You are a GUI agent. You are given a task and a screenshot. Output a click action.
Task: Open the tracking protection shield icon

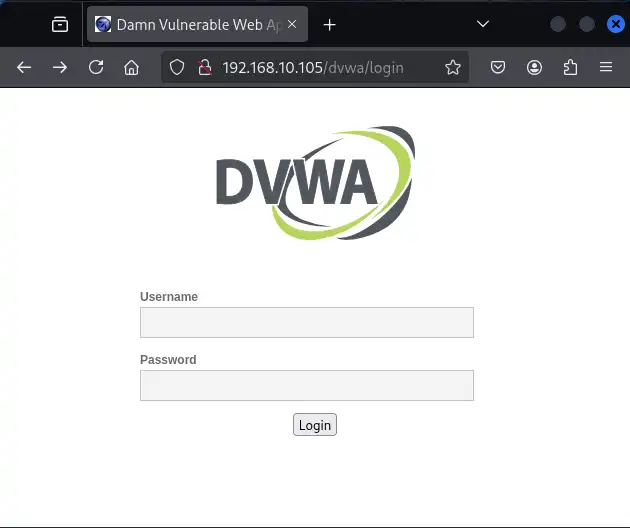[x=177, y=67]
